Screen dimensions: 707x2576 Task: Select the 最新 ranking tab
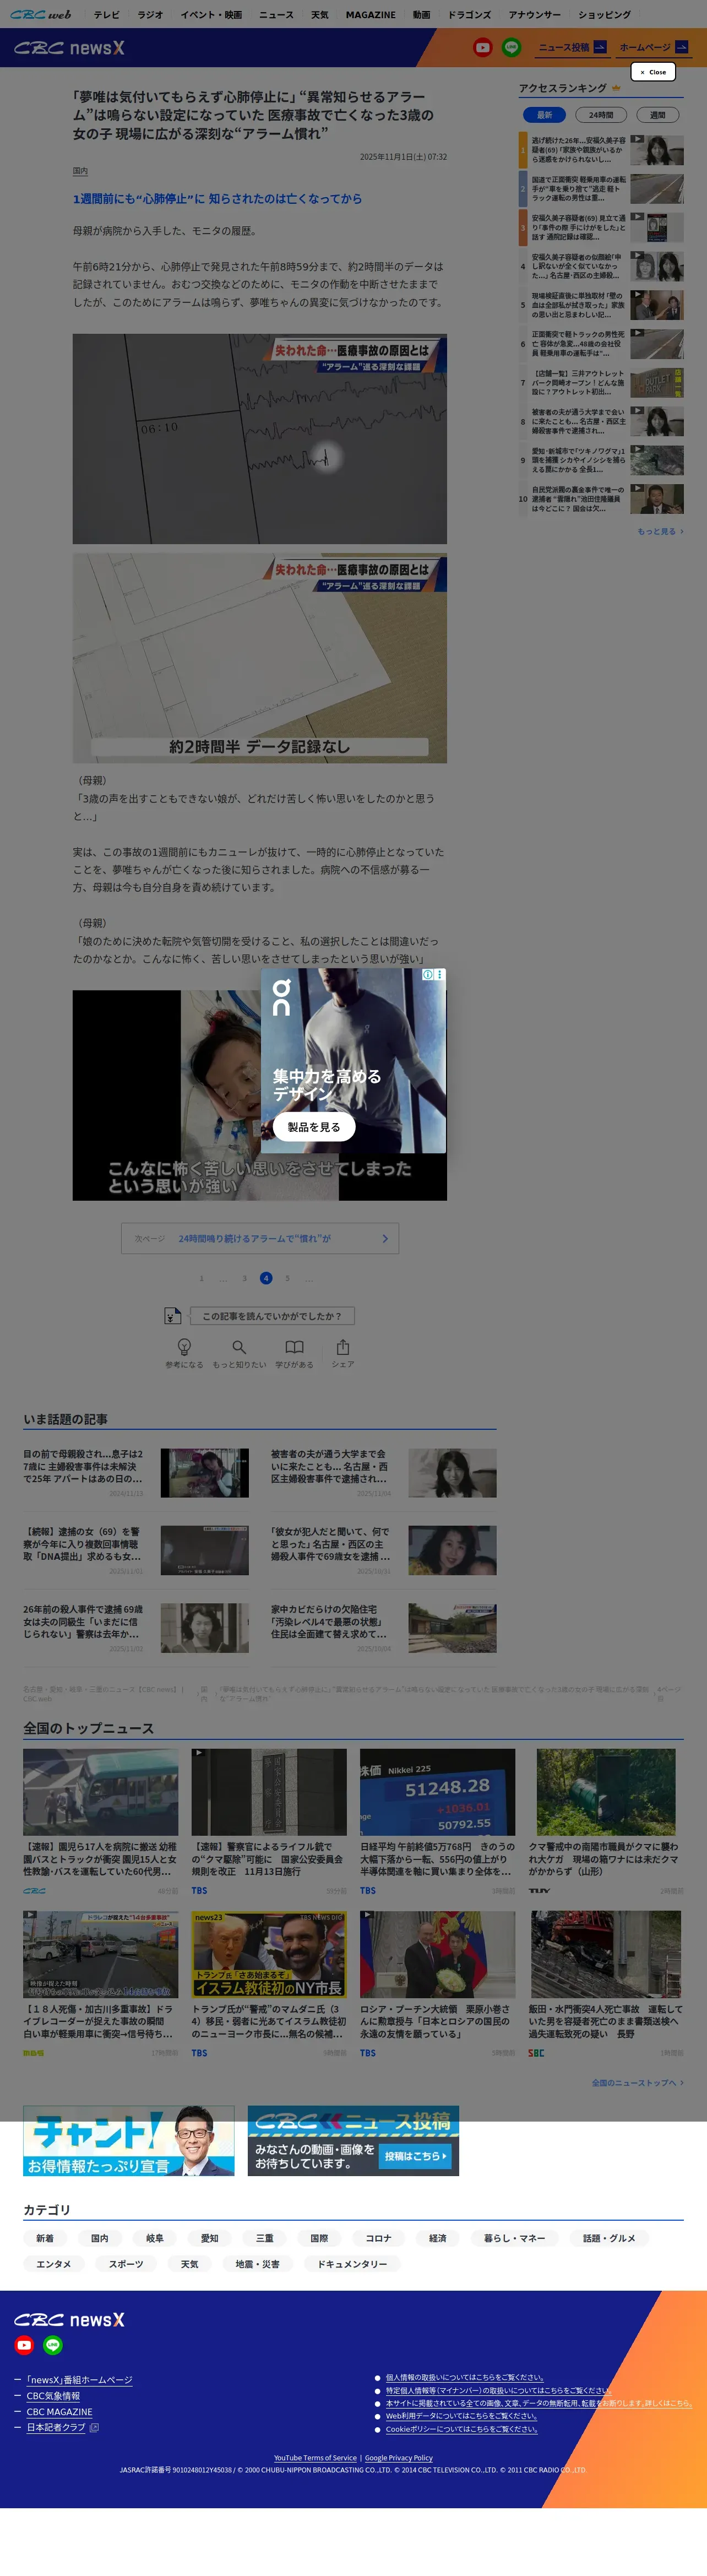click(544, 115)
